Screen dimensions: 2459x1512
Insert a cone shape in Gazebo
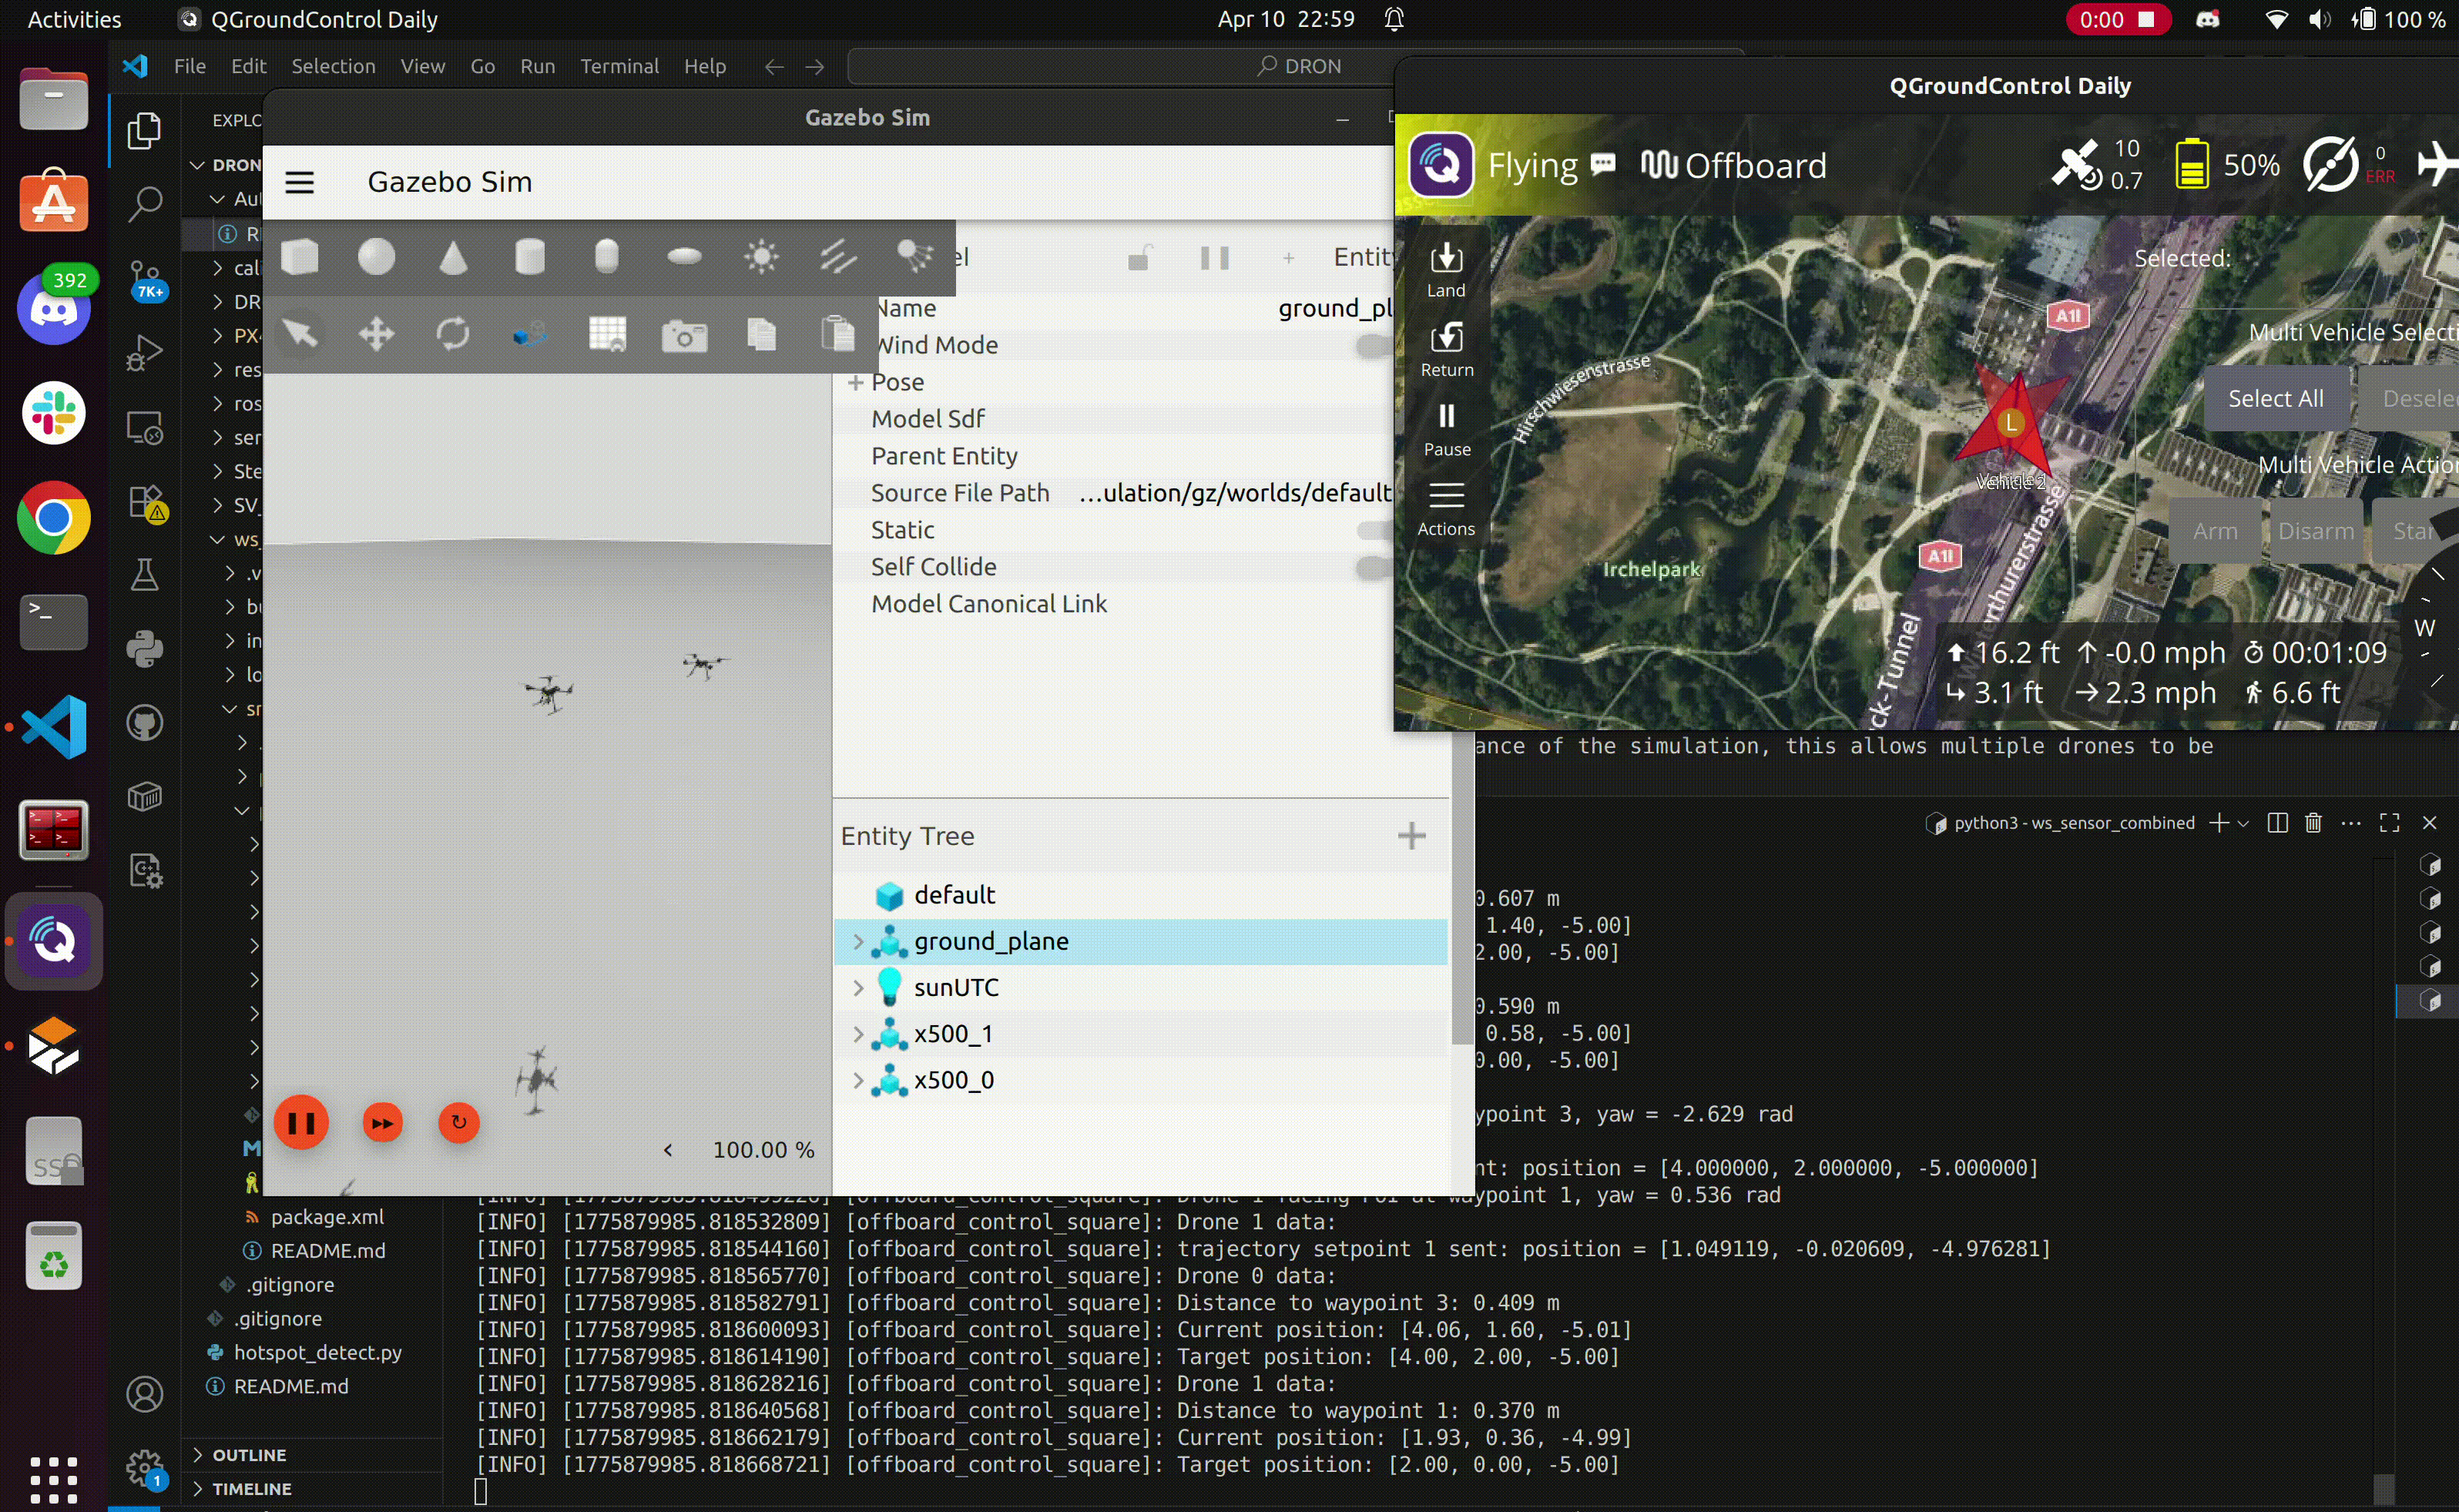coord(453,257)
